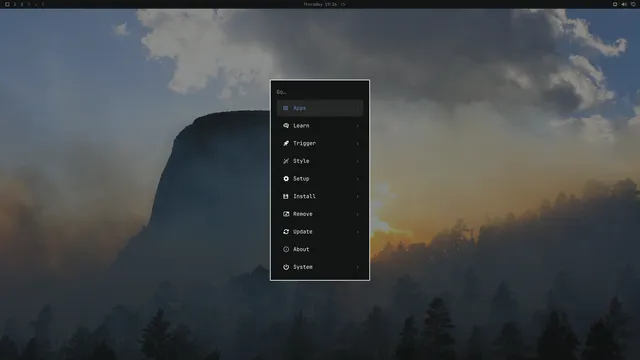This screenshot has height=360, width=640.
Task: Expand the Learn submenu chevron
Action: (358, 126)
